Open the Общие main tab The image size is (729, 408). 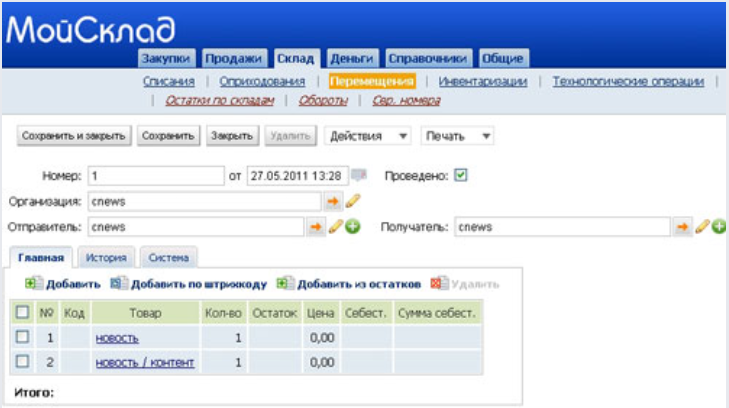click(503, 59)
